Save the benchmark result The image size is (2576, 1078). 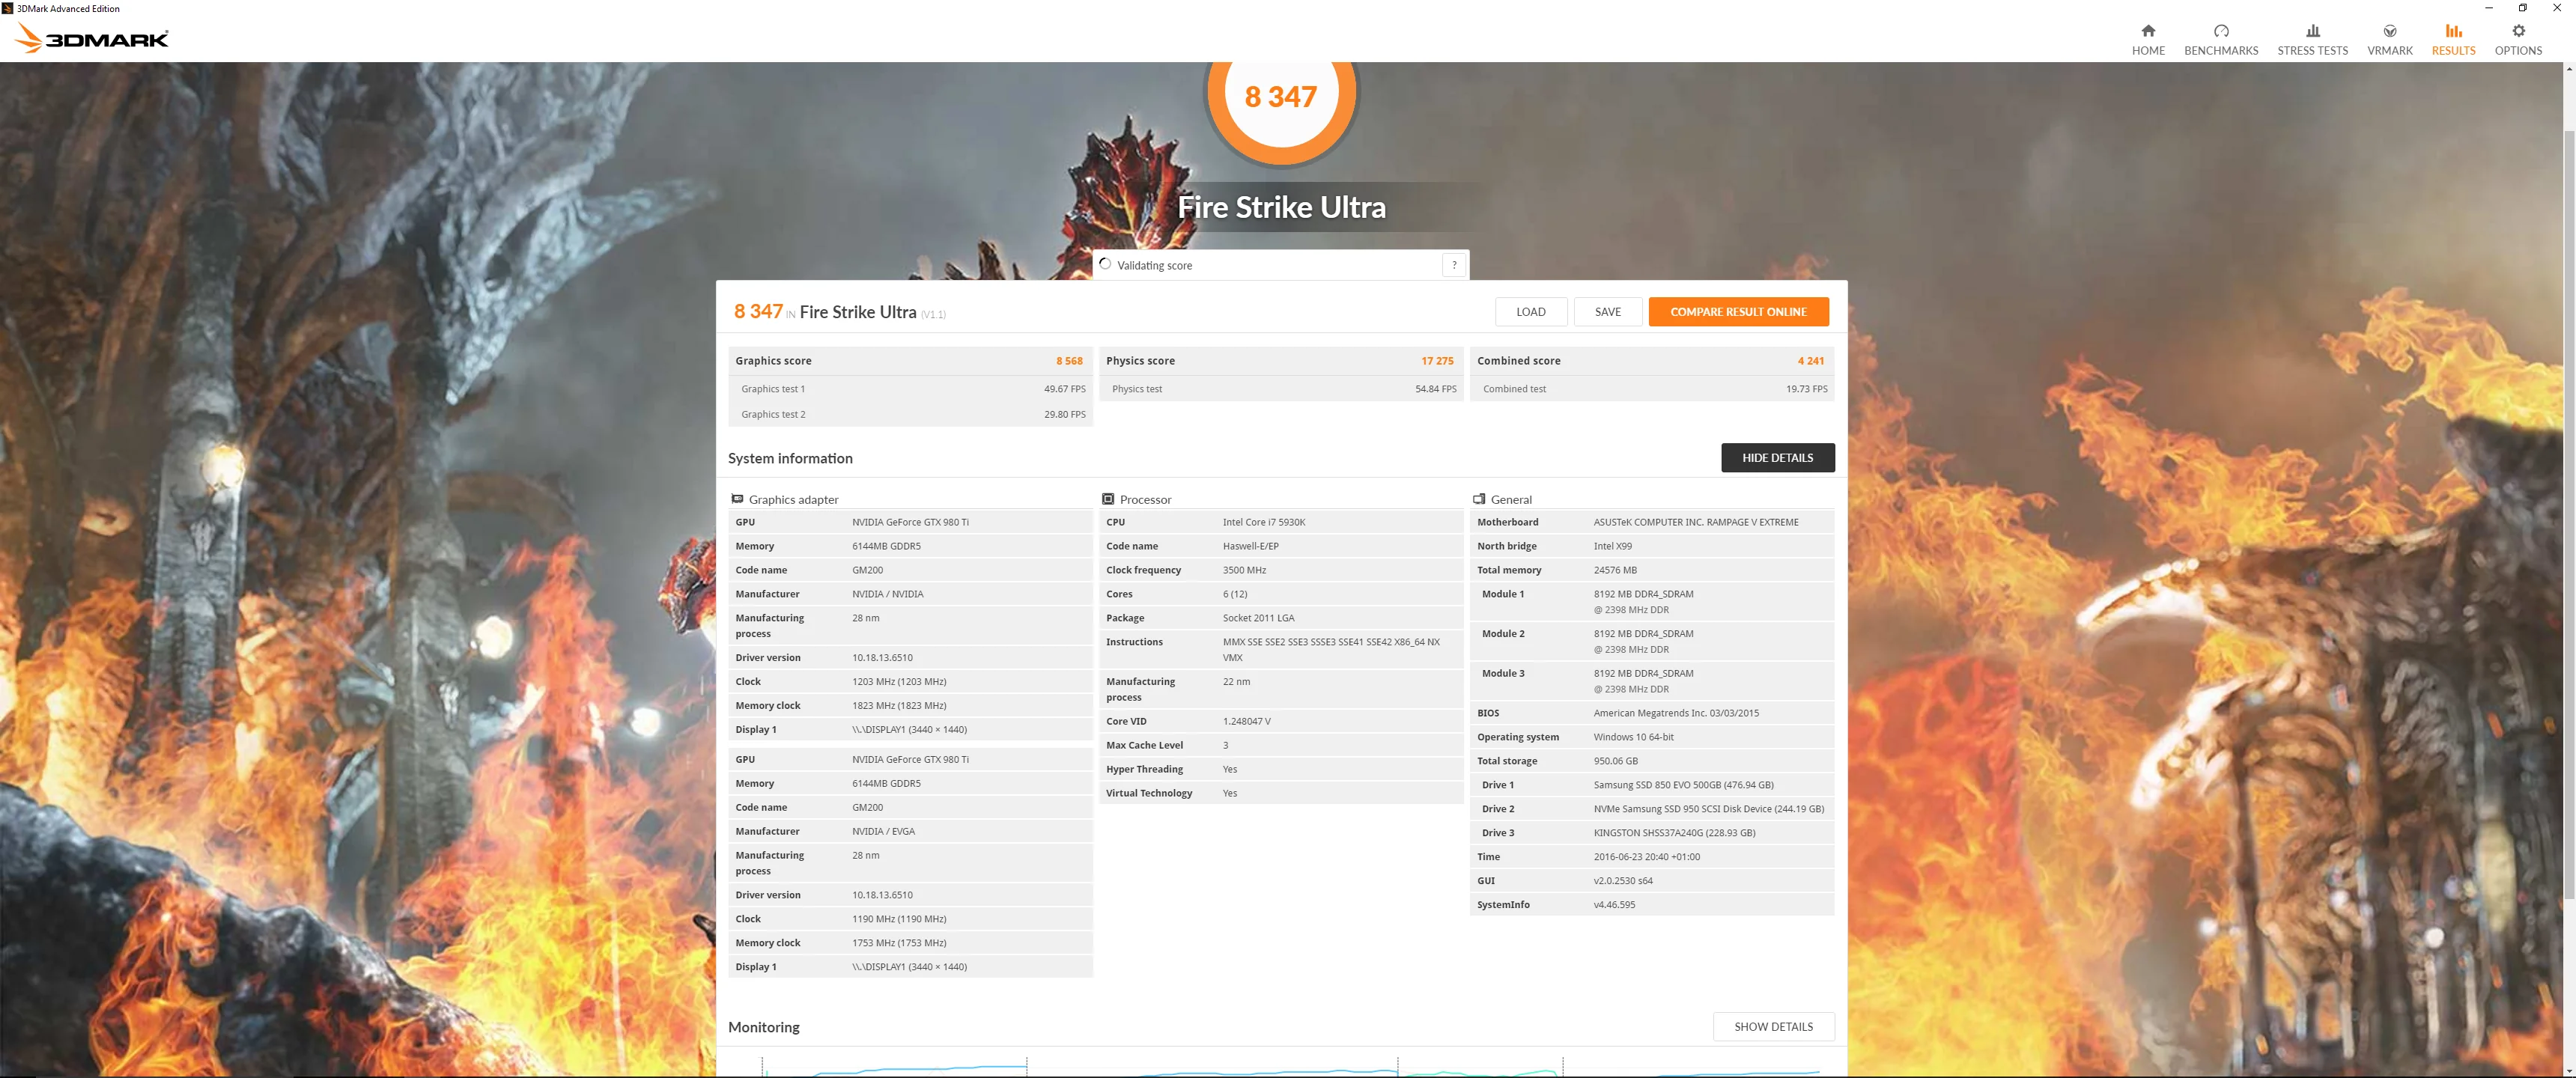[x=1607, y=312]
